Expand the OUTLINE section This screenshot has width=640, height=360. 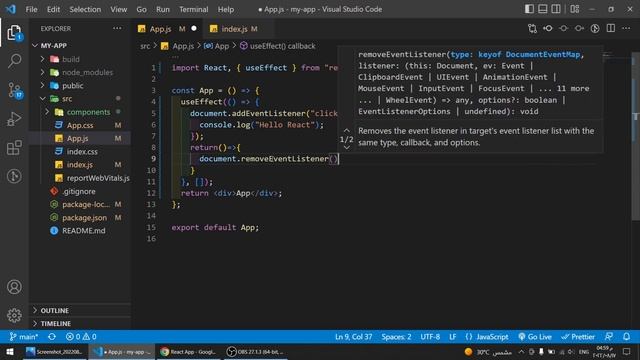tap(80, 311)
